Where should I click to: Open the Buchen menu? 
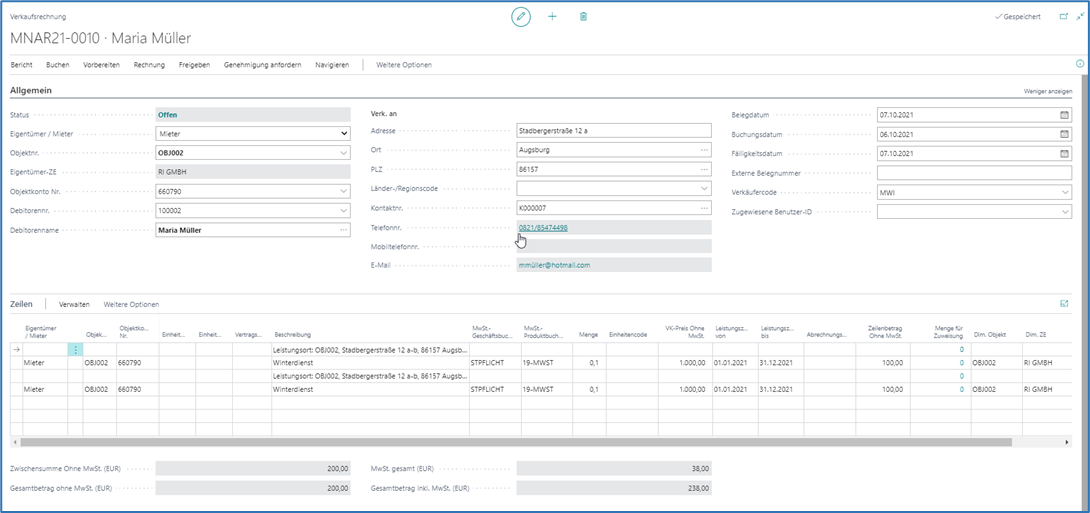click(x=58, y=65)
